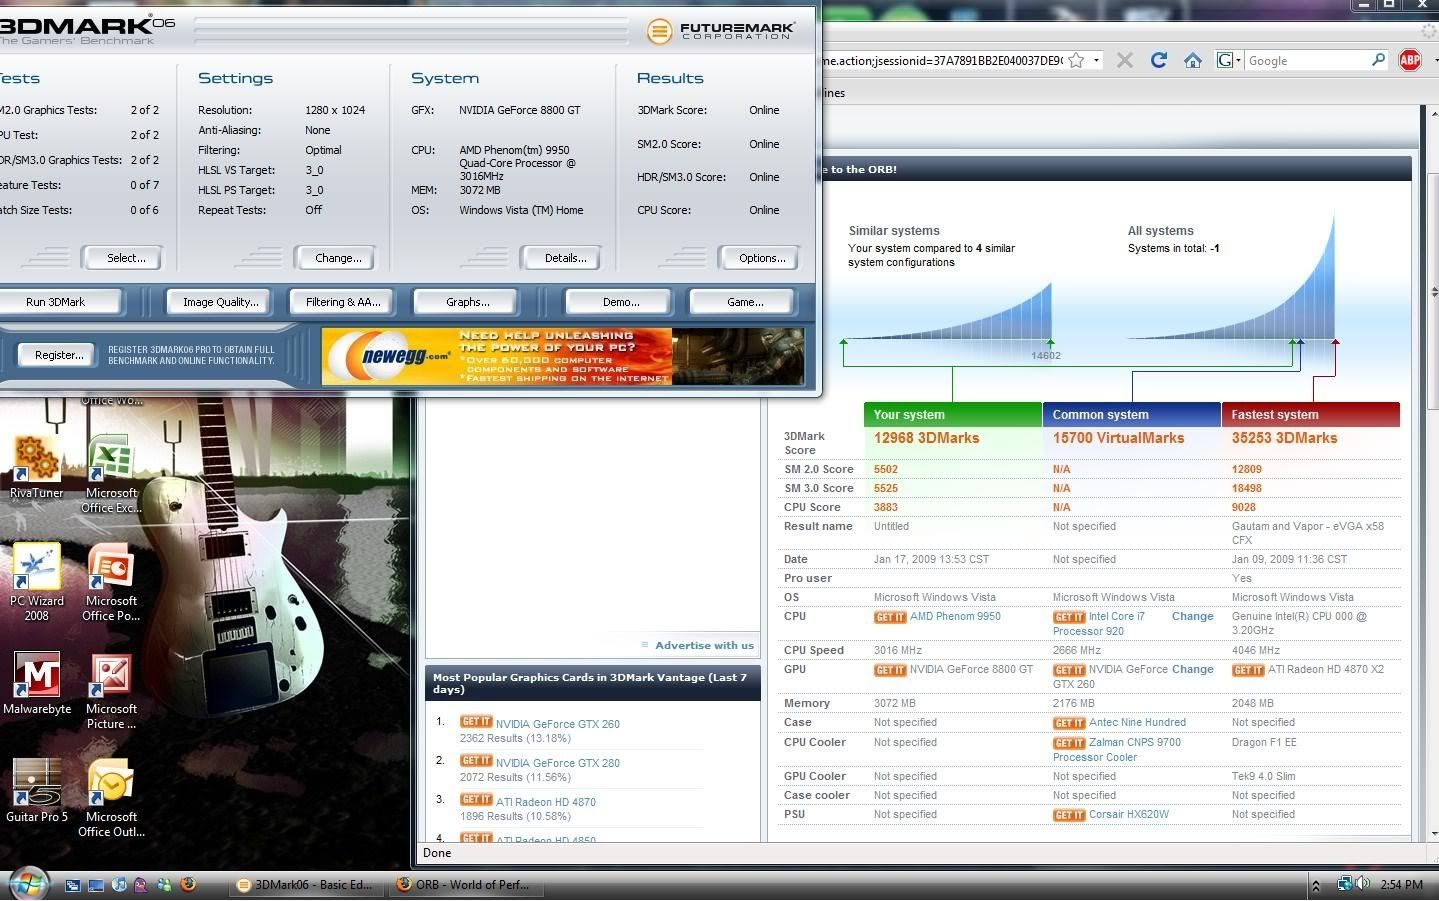
Task: Click in the Google search input field
Action: pyautogui.click(x=1306, y=61)
